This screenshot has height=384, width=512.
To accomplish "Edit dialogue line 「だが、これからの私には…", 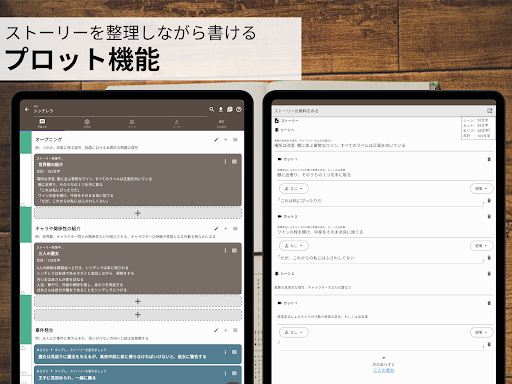I will tap(380, 258).
